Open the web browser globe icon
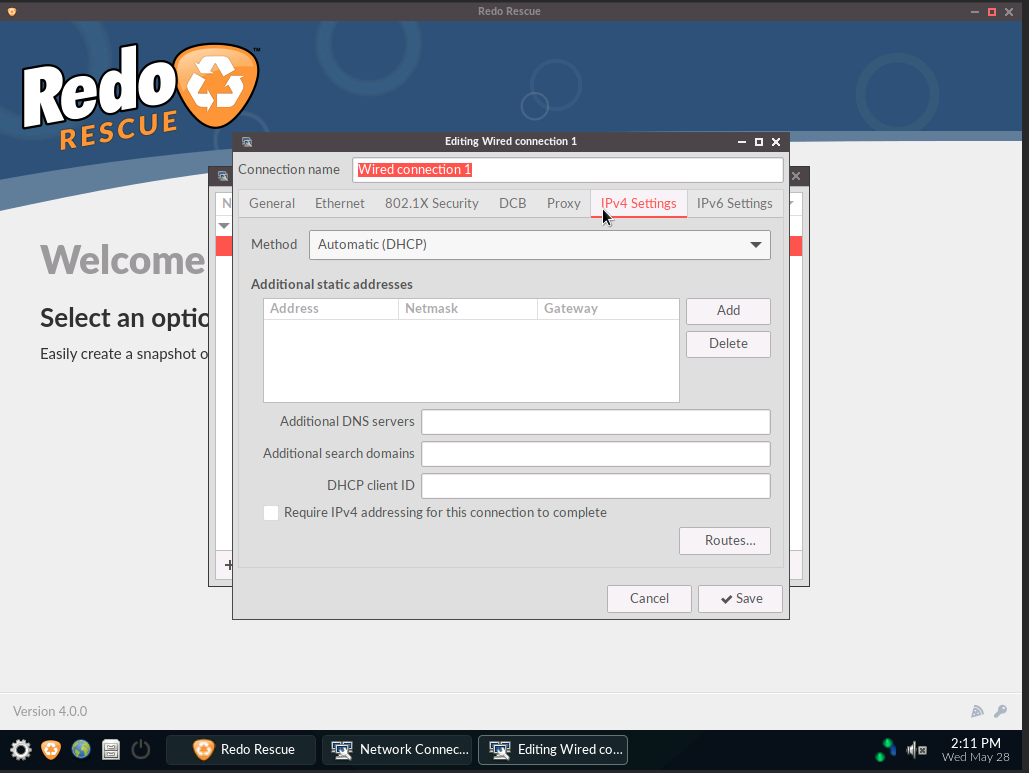This screenshot has width=1029, height=773. 81,749
